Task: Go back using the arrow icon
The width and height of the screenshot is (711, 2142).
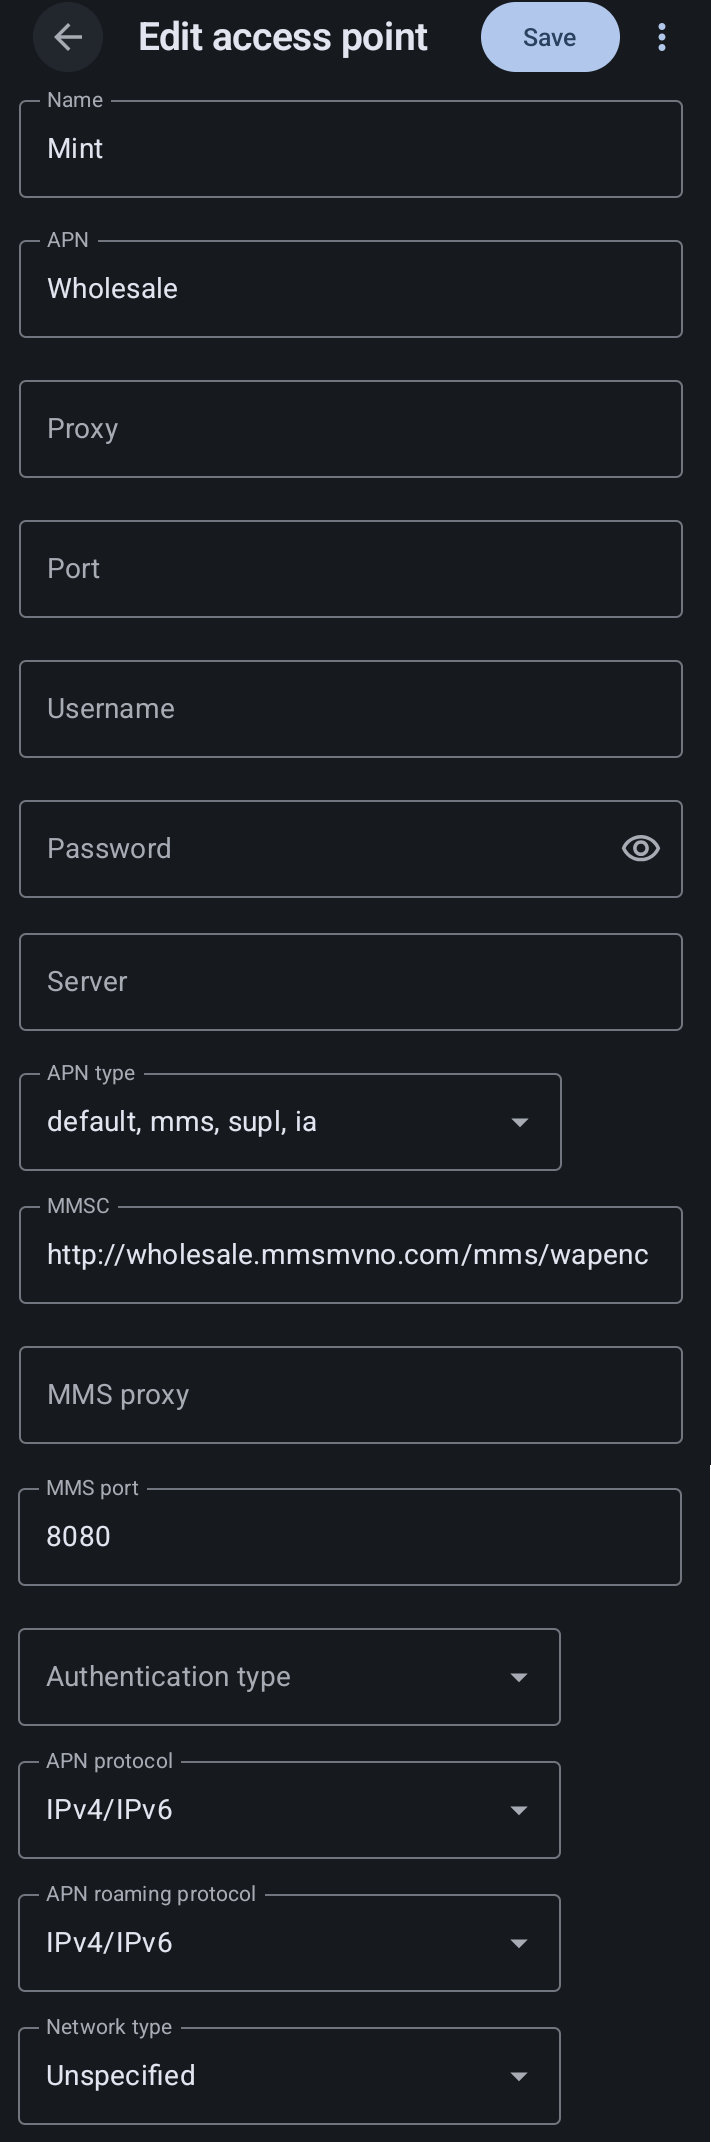Action: click(68, 38)
